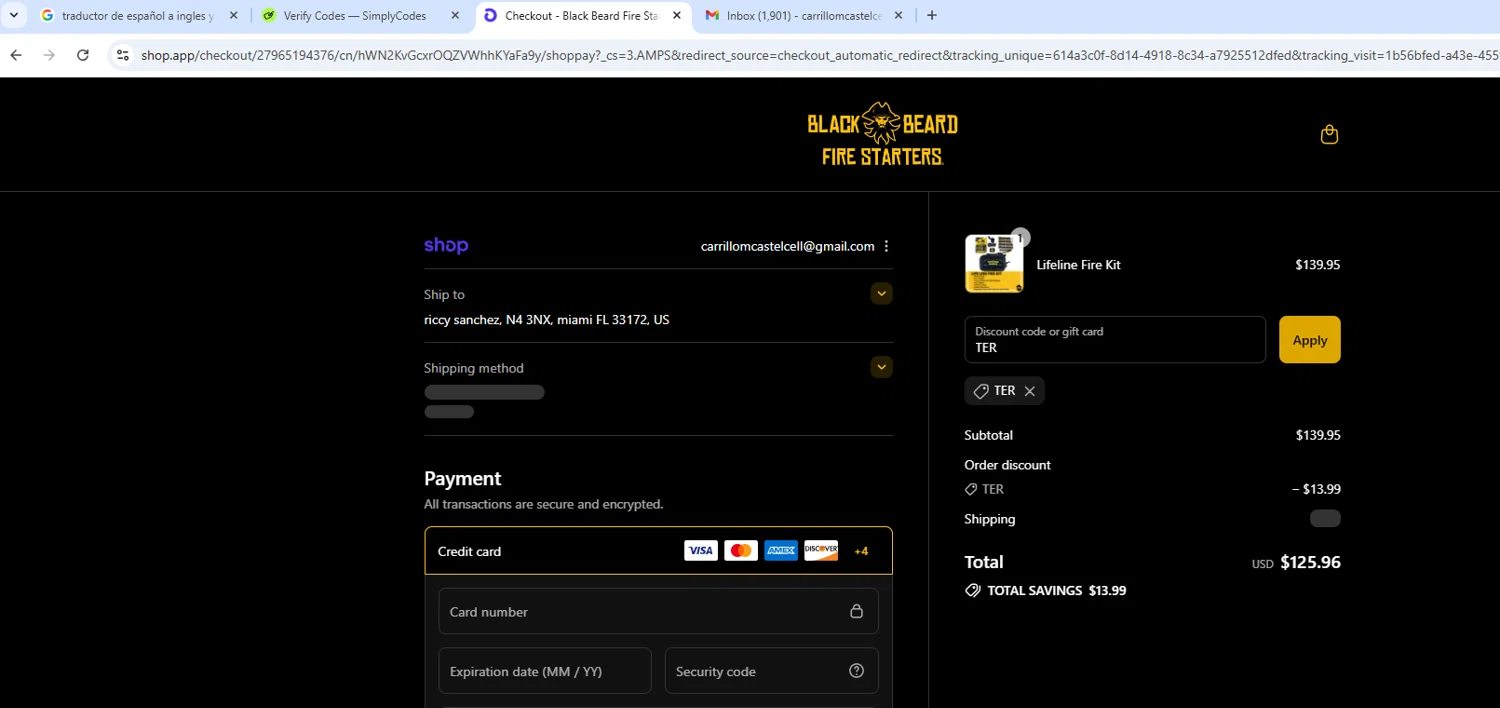Click the item quantity badge on thumbnail

pyautogui.click(x=1020, y=237)
